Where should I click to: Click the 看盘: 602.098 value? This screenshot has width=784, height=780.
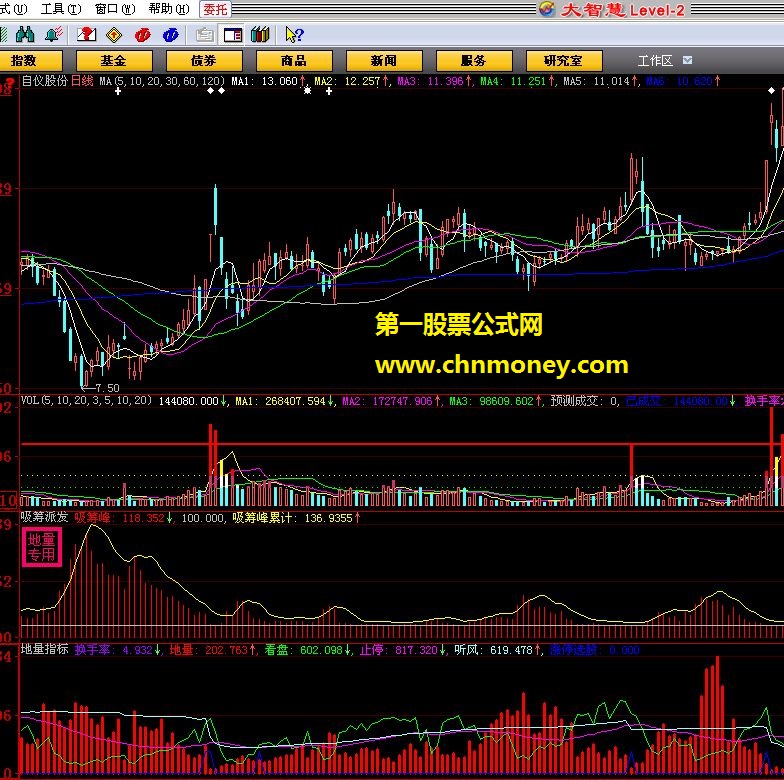[x=304, y=650]
